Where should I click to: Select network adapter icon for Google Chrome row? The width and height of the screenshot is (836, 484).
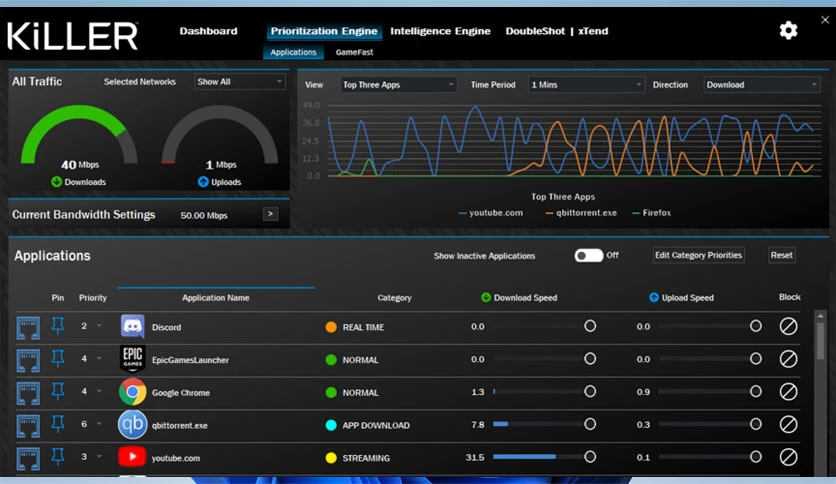(x=28, y=392)
